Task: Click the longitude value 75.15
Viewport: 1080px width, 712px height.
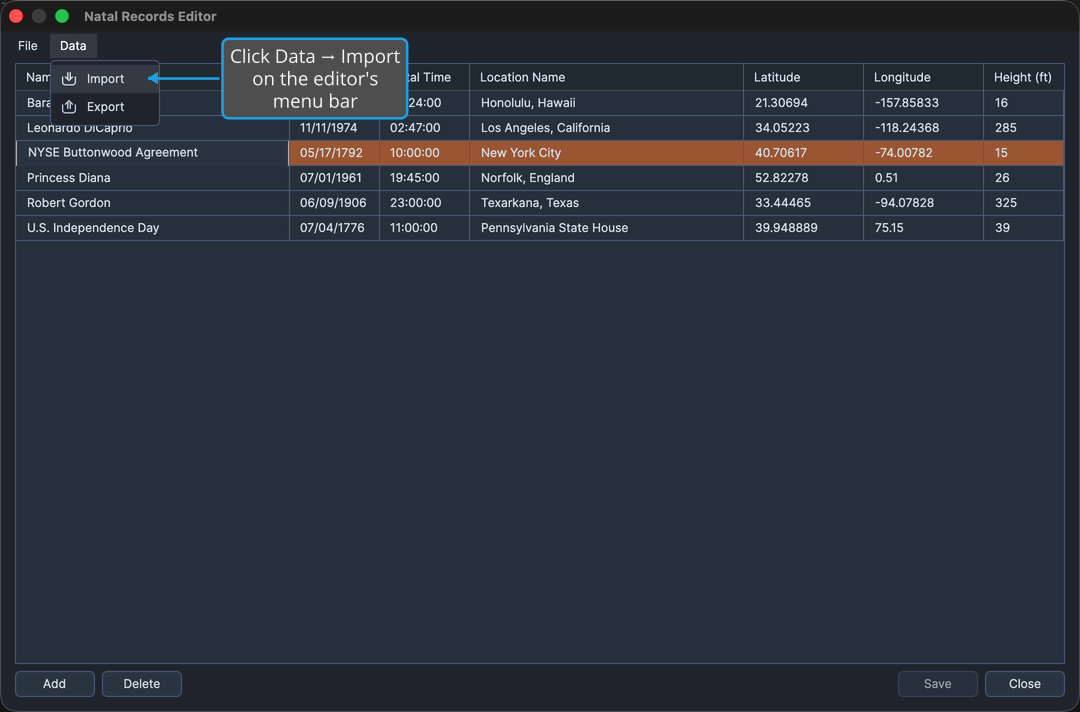Action: [x=923, y=228]
